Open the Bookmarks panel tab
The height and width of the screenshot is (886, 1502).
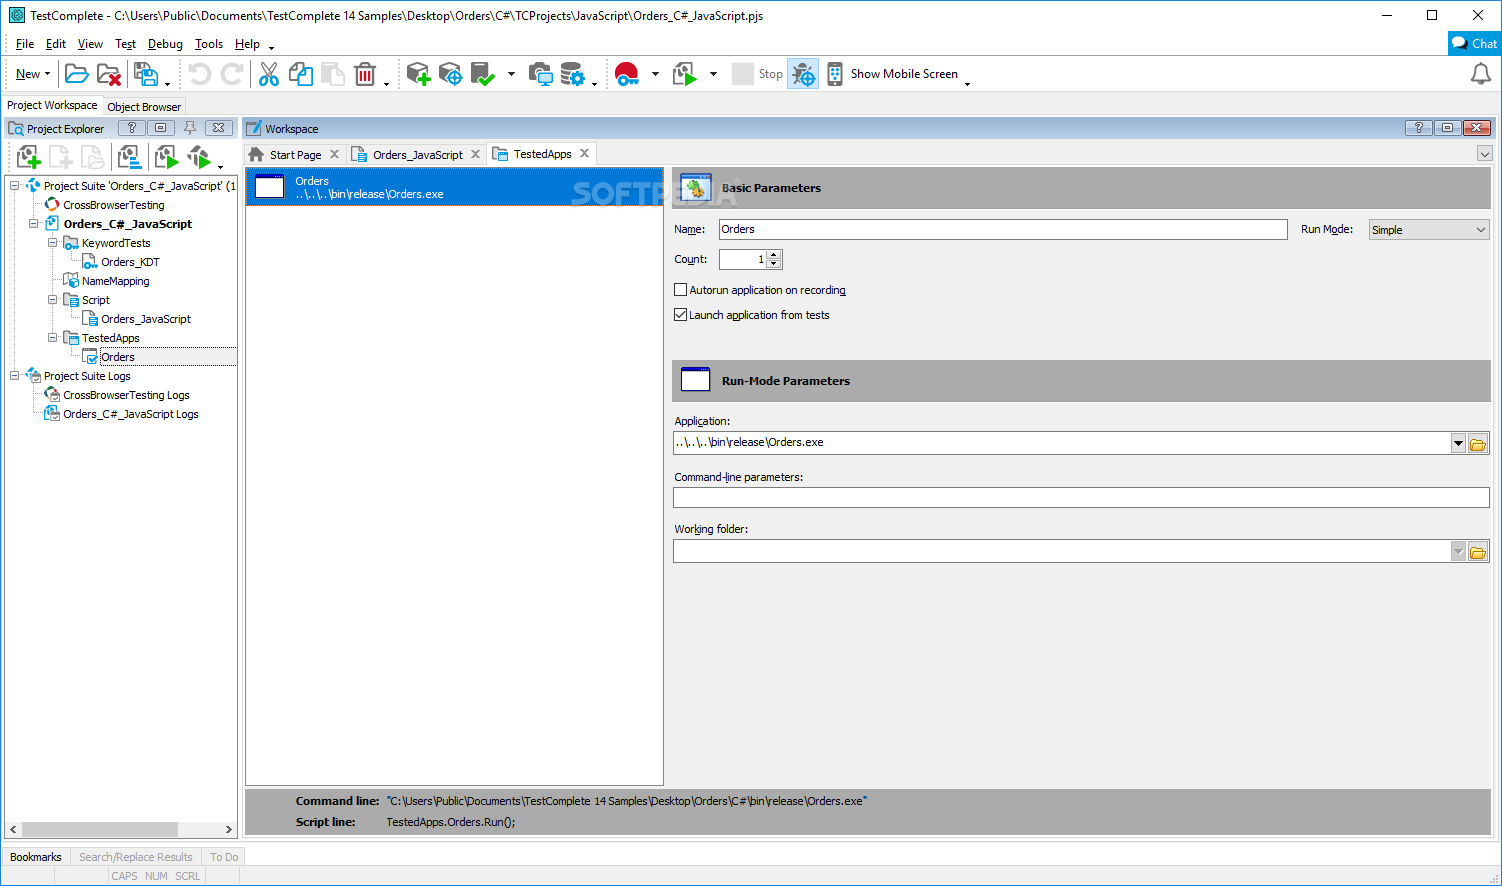pyautogui.click(x=36, y=857)
